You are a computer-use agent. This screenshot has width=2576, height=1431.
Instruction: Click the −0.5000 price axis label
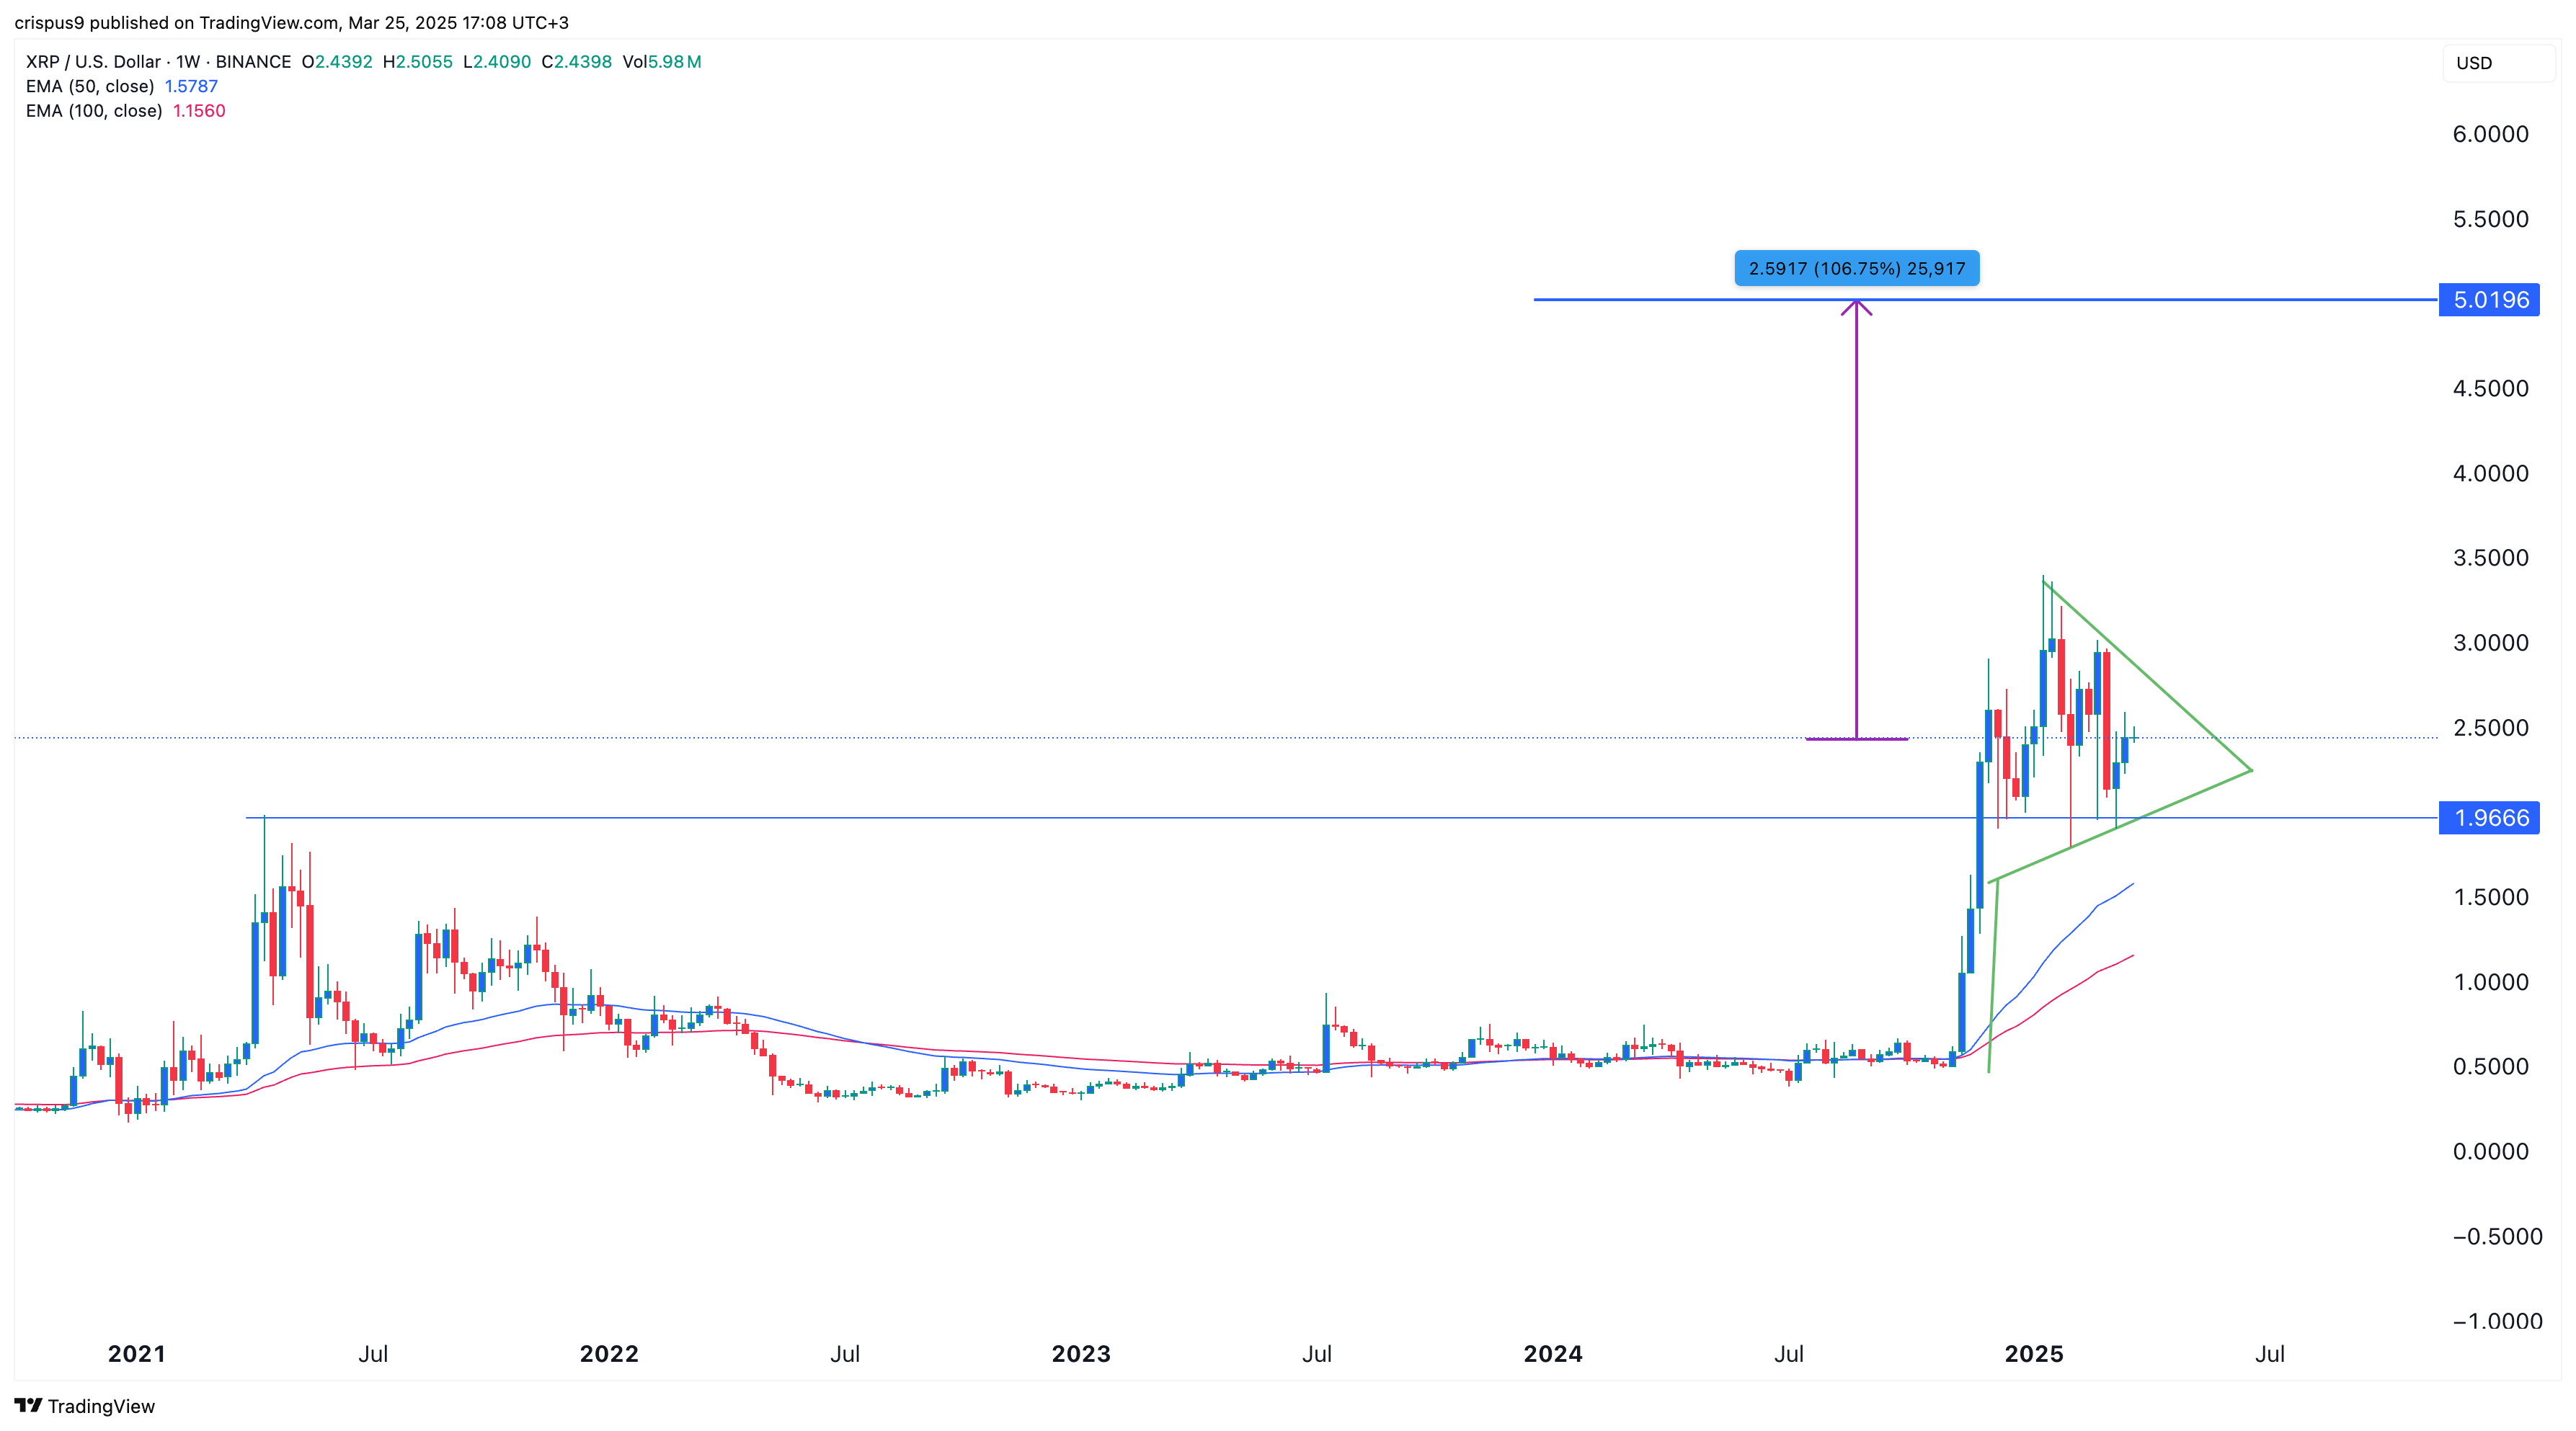coord(2497,1237)
